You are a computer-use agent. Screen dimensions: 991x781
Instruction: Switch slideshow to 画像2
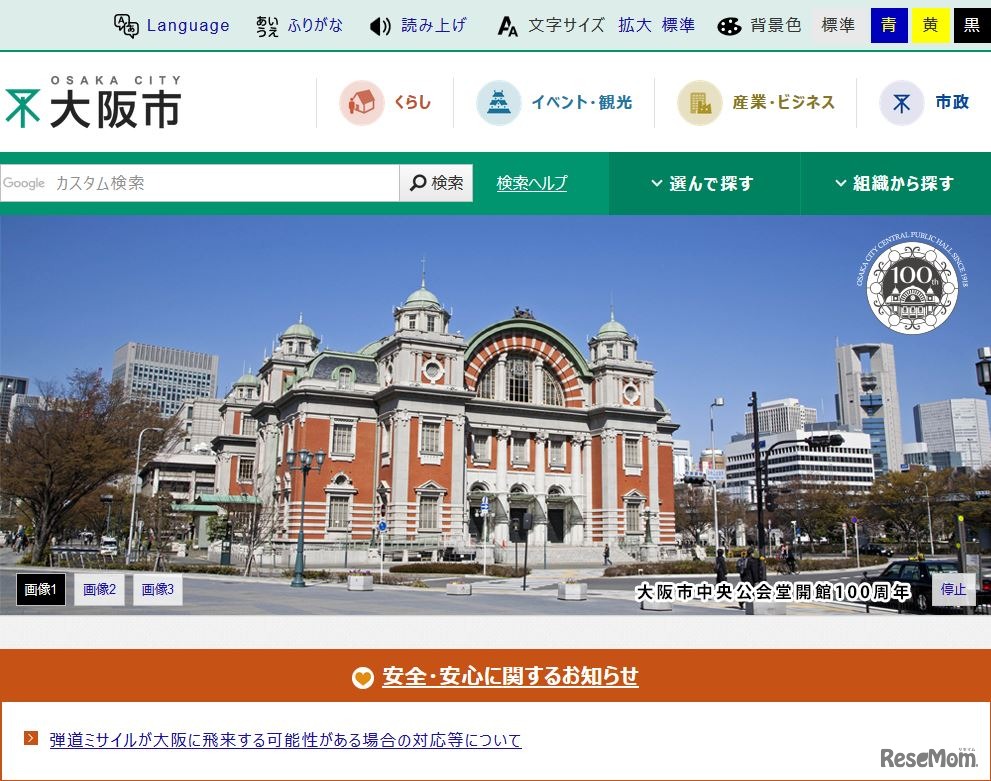[99, 590]
